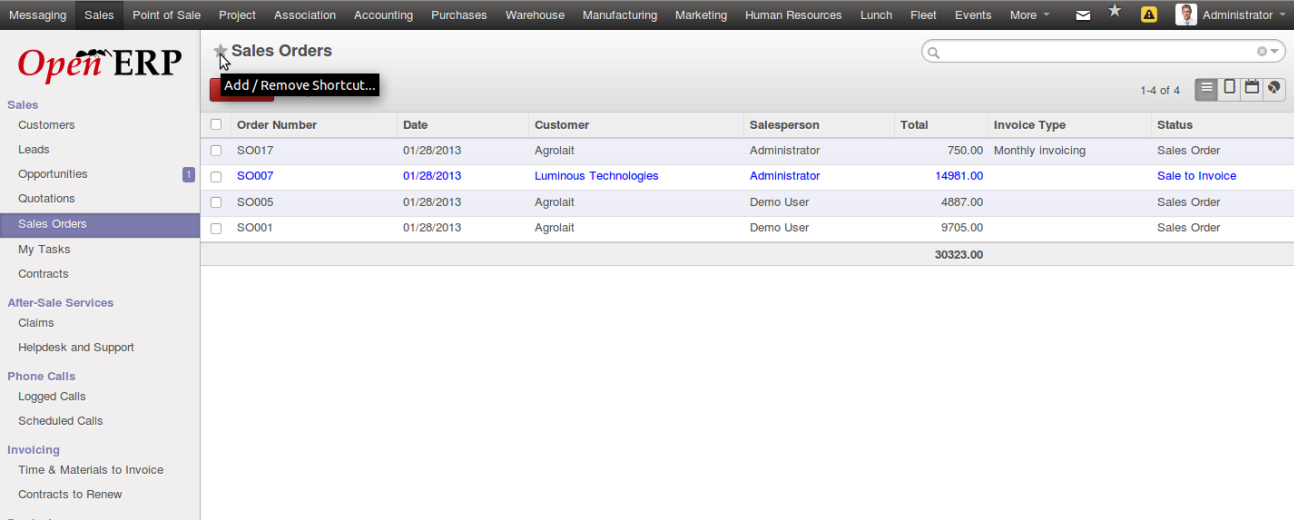Click the Monthly invoicing cell
Viewport: 1294px width, 520px height.
1040,151
